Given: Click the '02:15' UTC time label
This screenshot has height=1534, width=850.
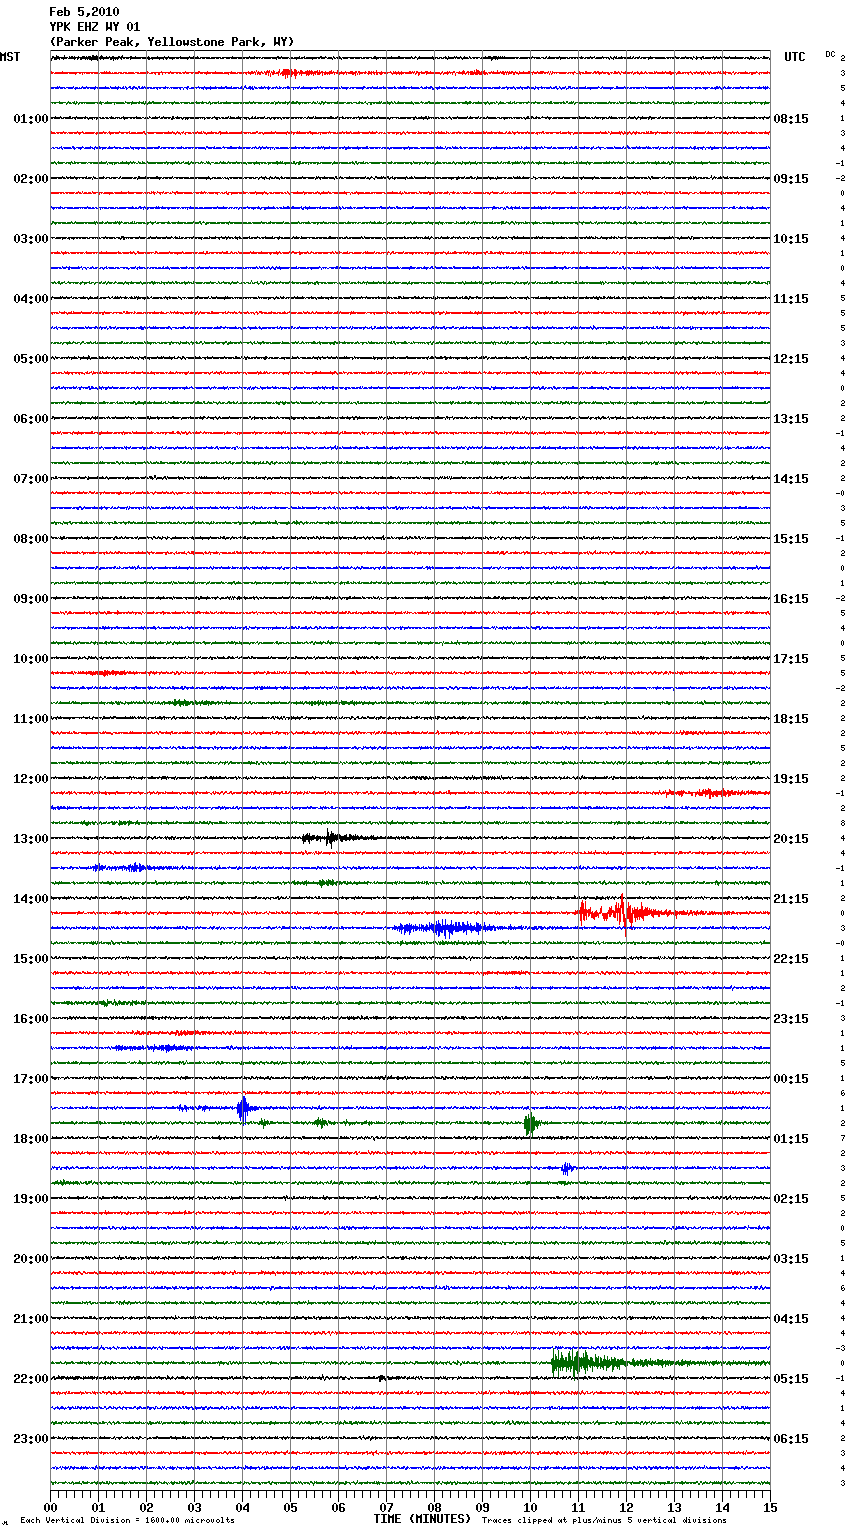Looking at the screenshot, I should (791, 1199).
